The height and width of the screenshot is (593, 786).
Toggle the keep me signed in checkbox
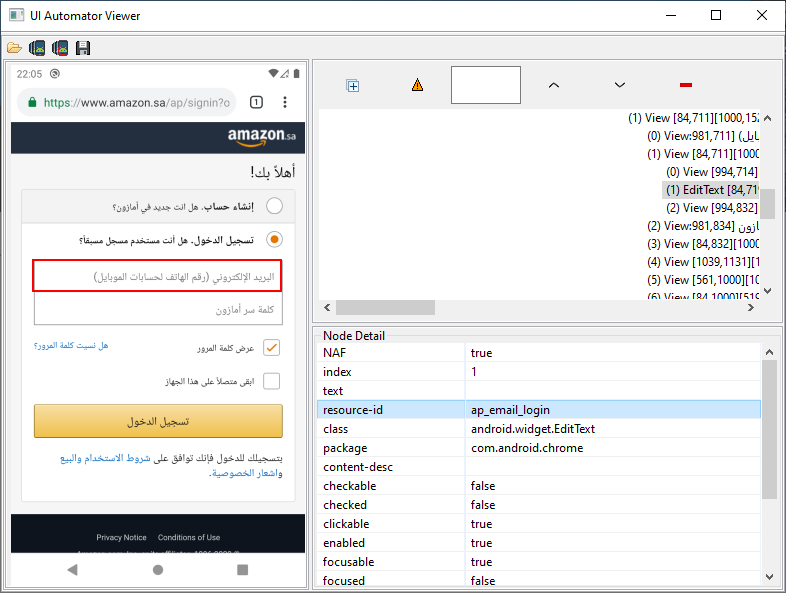271,381
